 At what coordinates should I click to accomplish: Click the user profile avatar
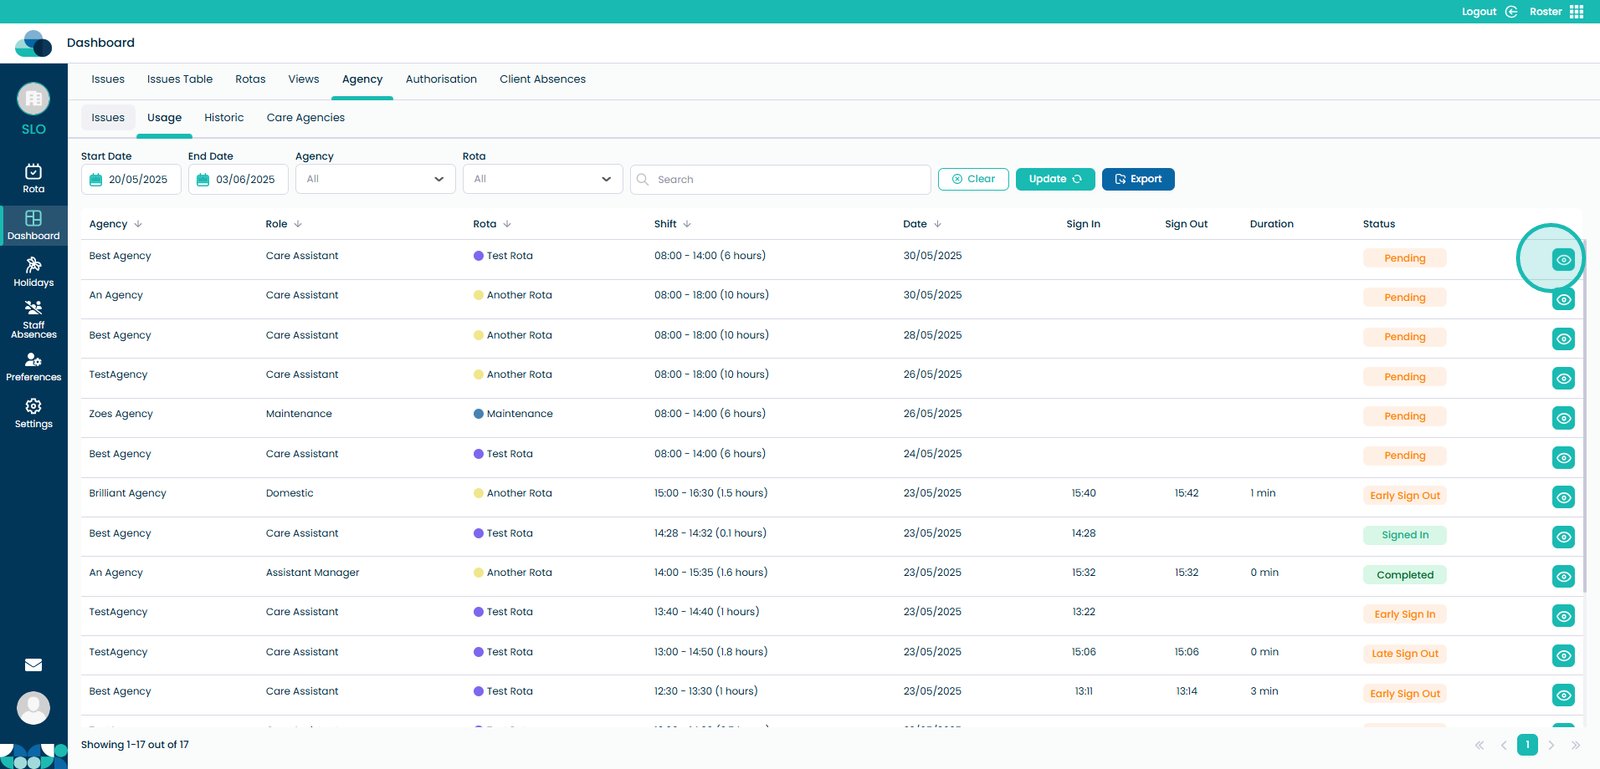[x=33, y=708]
